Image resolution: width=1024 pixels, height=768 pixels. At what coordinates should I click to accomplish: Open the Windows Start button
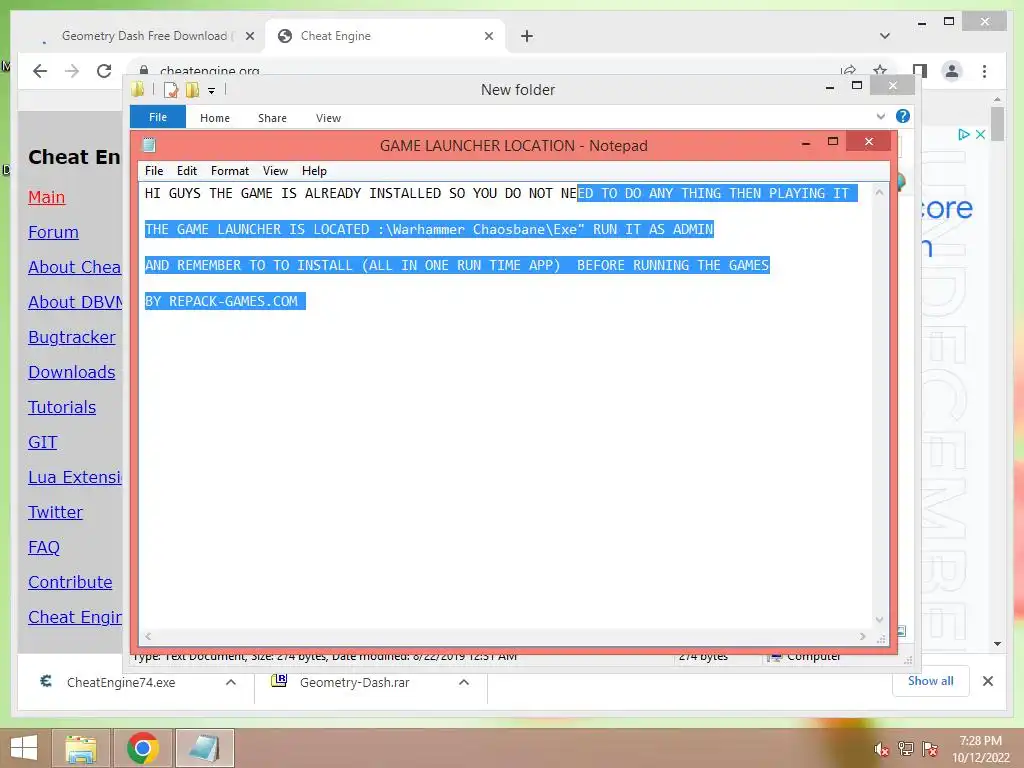click(24, 748)
